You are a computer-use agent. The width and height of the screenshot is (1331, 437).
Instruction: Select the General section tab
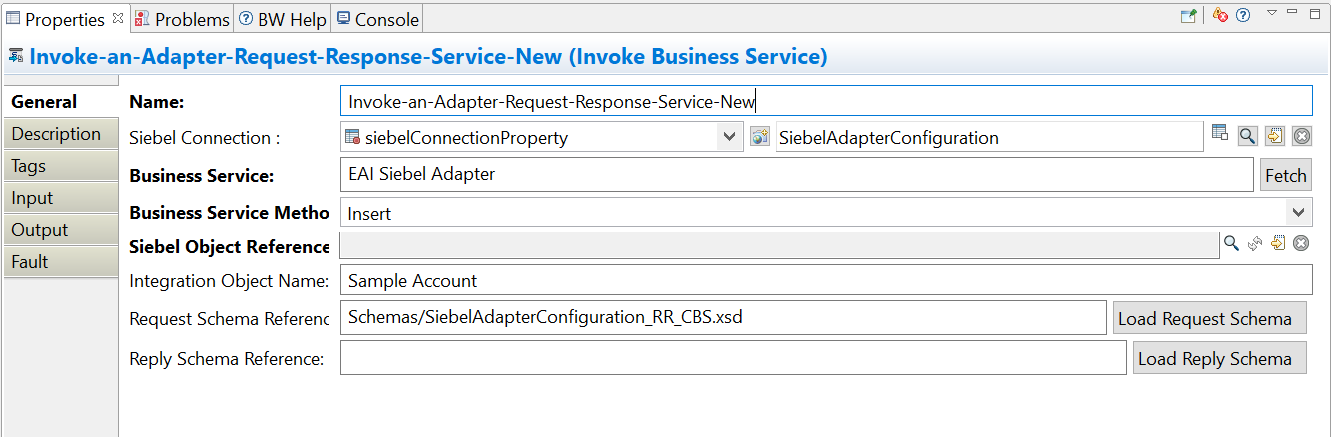click(60, 102)
